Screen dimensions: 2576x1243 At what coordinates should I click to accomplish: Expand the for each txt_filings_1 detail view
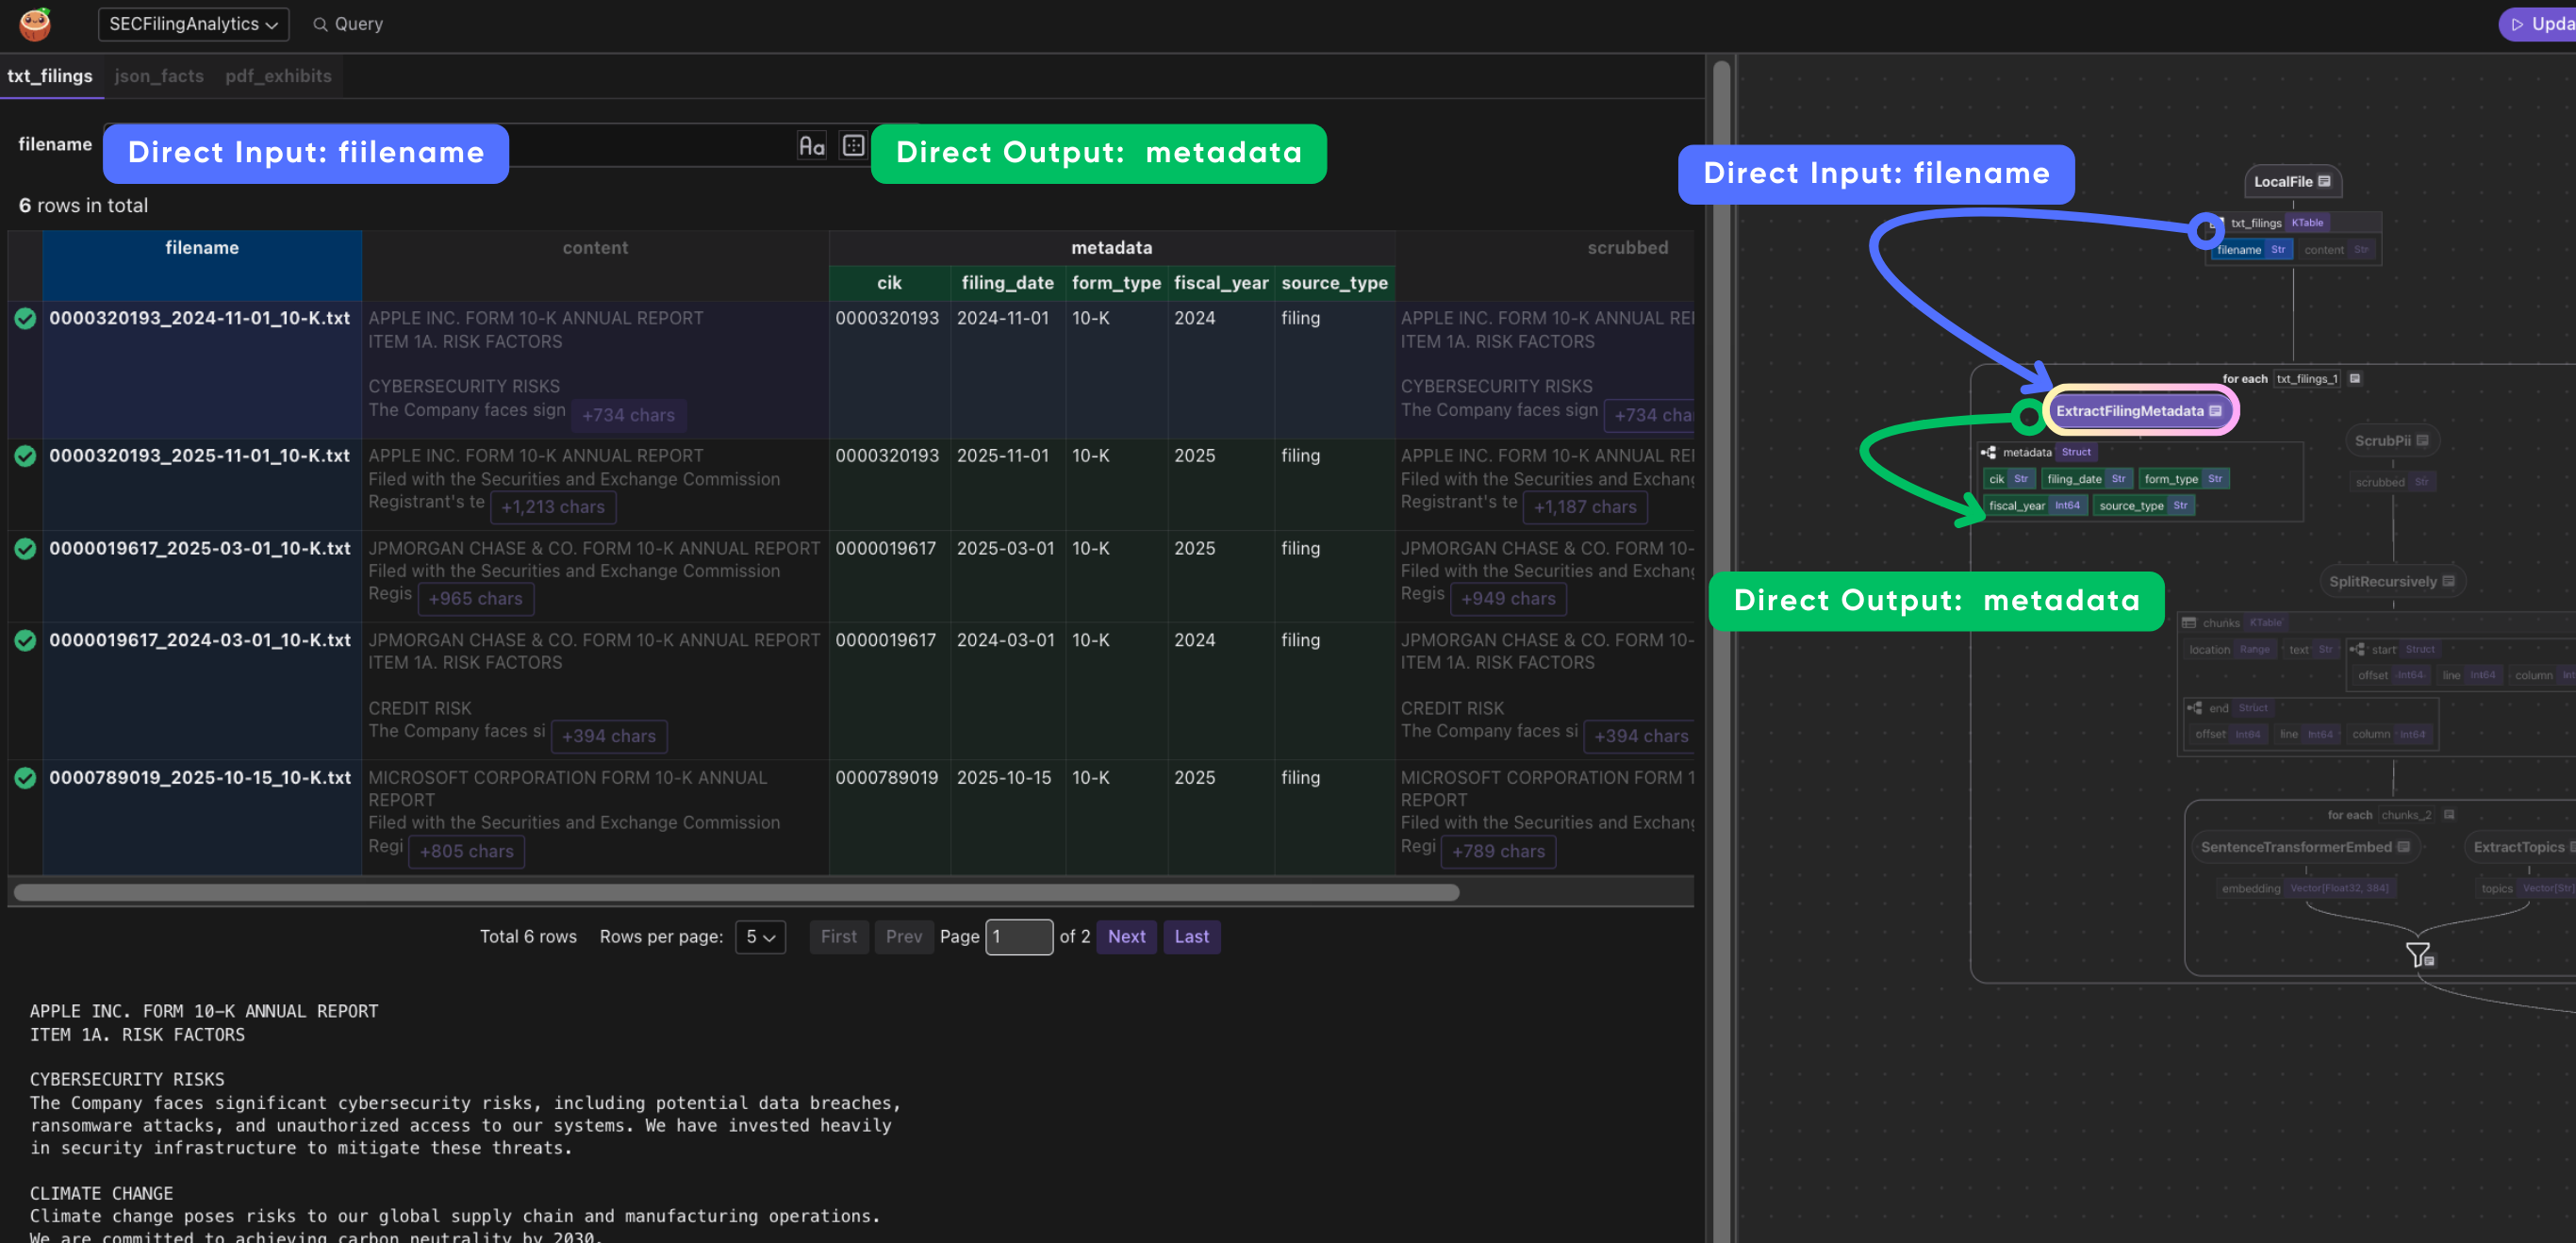tap(2355, 379)
